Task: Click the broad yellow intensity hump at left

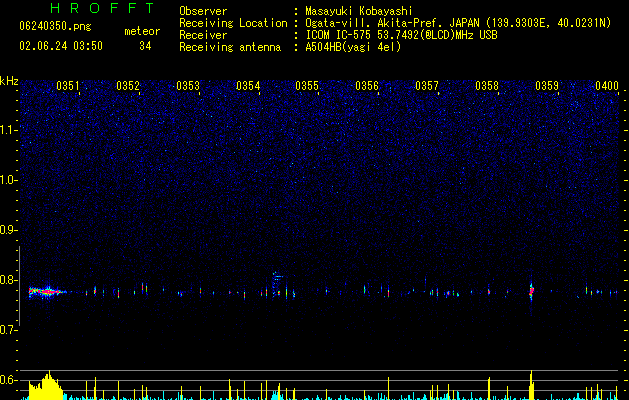Action: pos(46,386)
